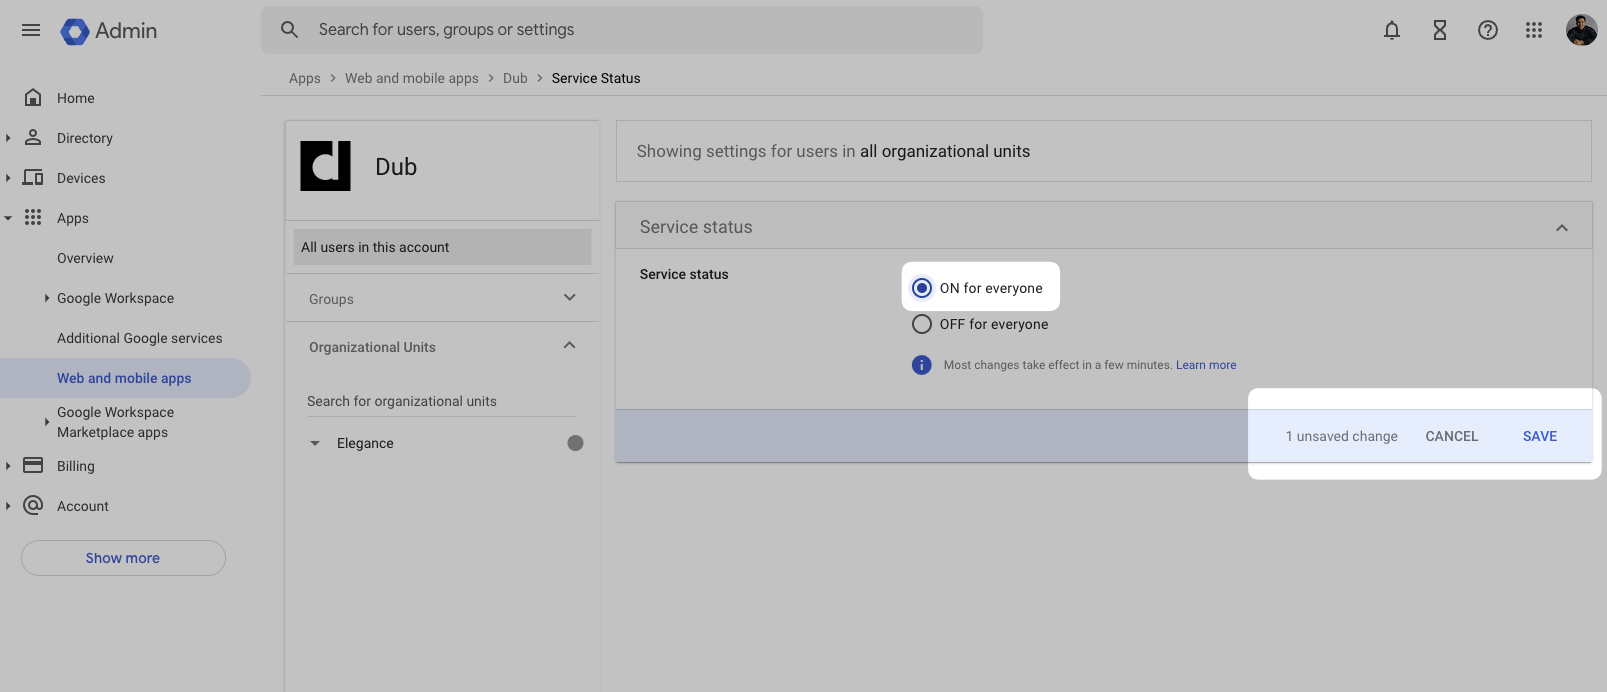Expand Google Workspace Marketplace apps arrow
The image size is (1607, 692).
click(46, 422)
